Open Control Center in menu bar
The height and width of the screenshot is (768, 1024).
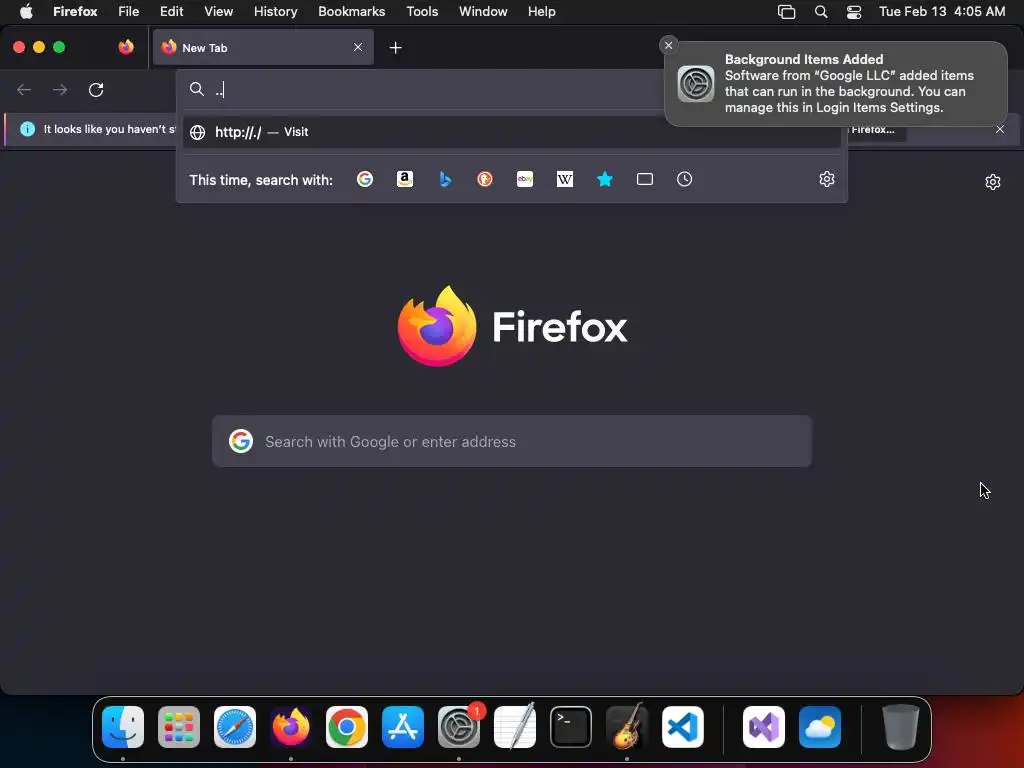pos(854,12)
